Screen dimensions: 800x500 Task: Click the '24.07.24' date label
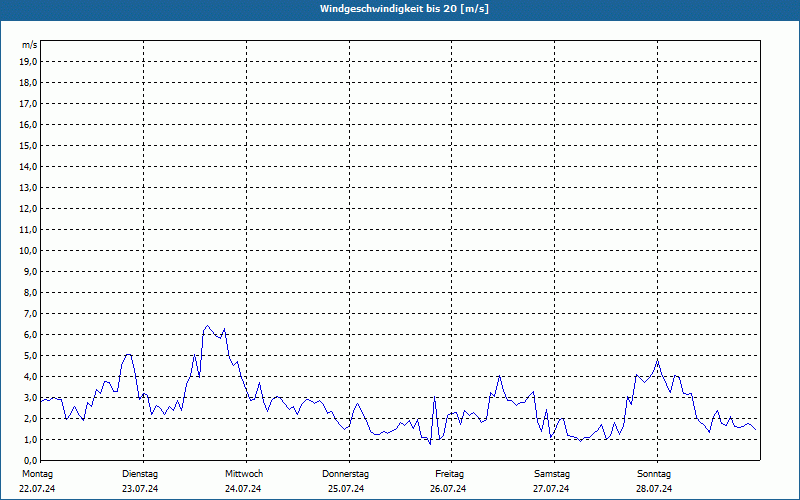[243, 489]
